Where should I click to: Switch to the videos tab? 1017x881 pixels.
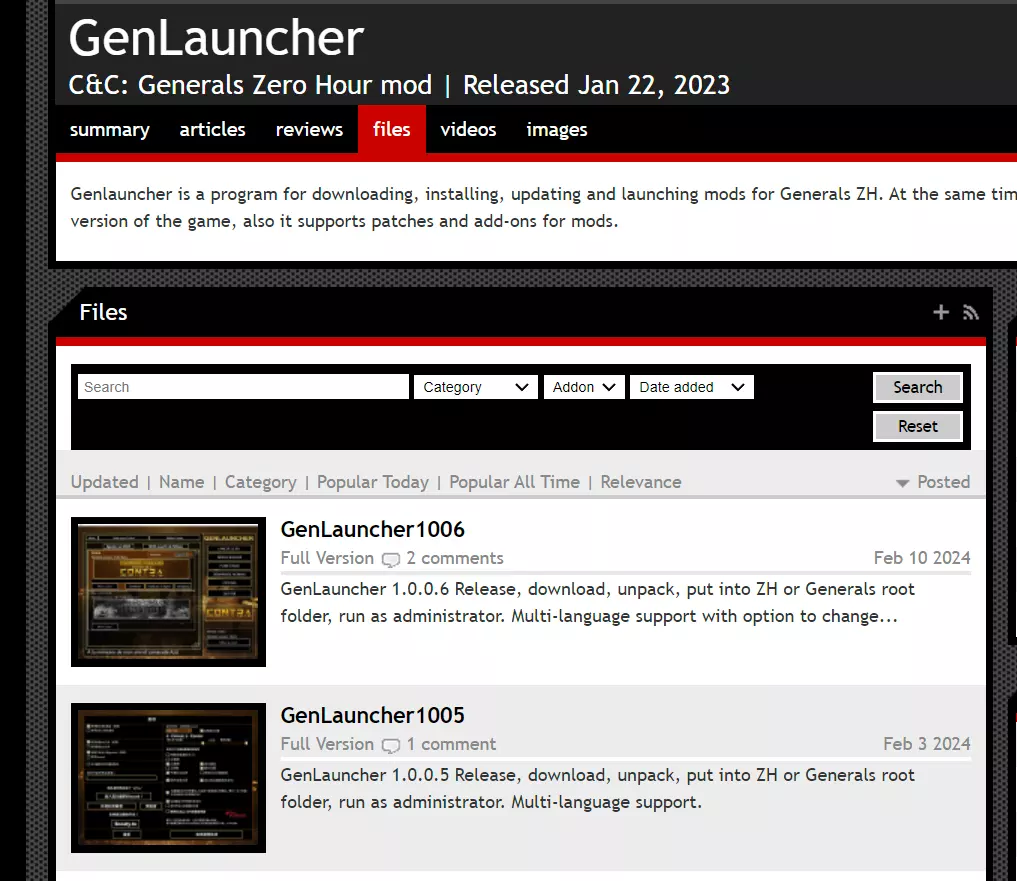468,130
